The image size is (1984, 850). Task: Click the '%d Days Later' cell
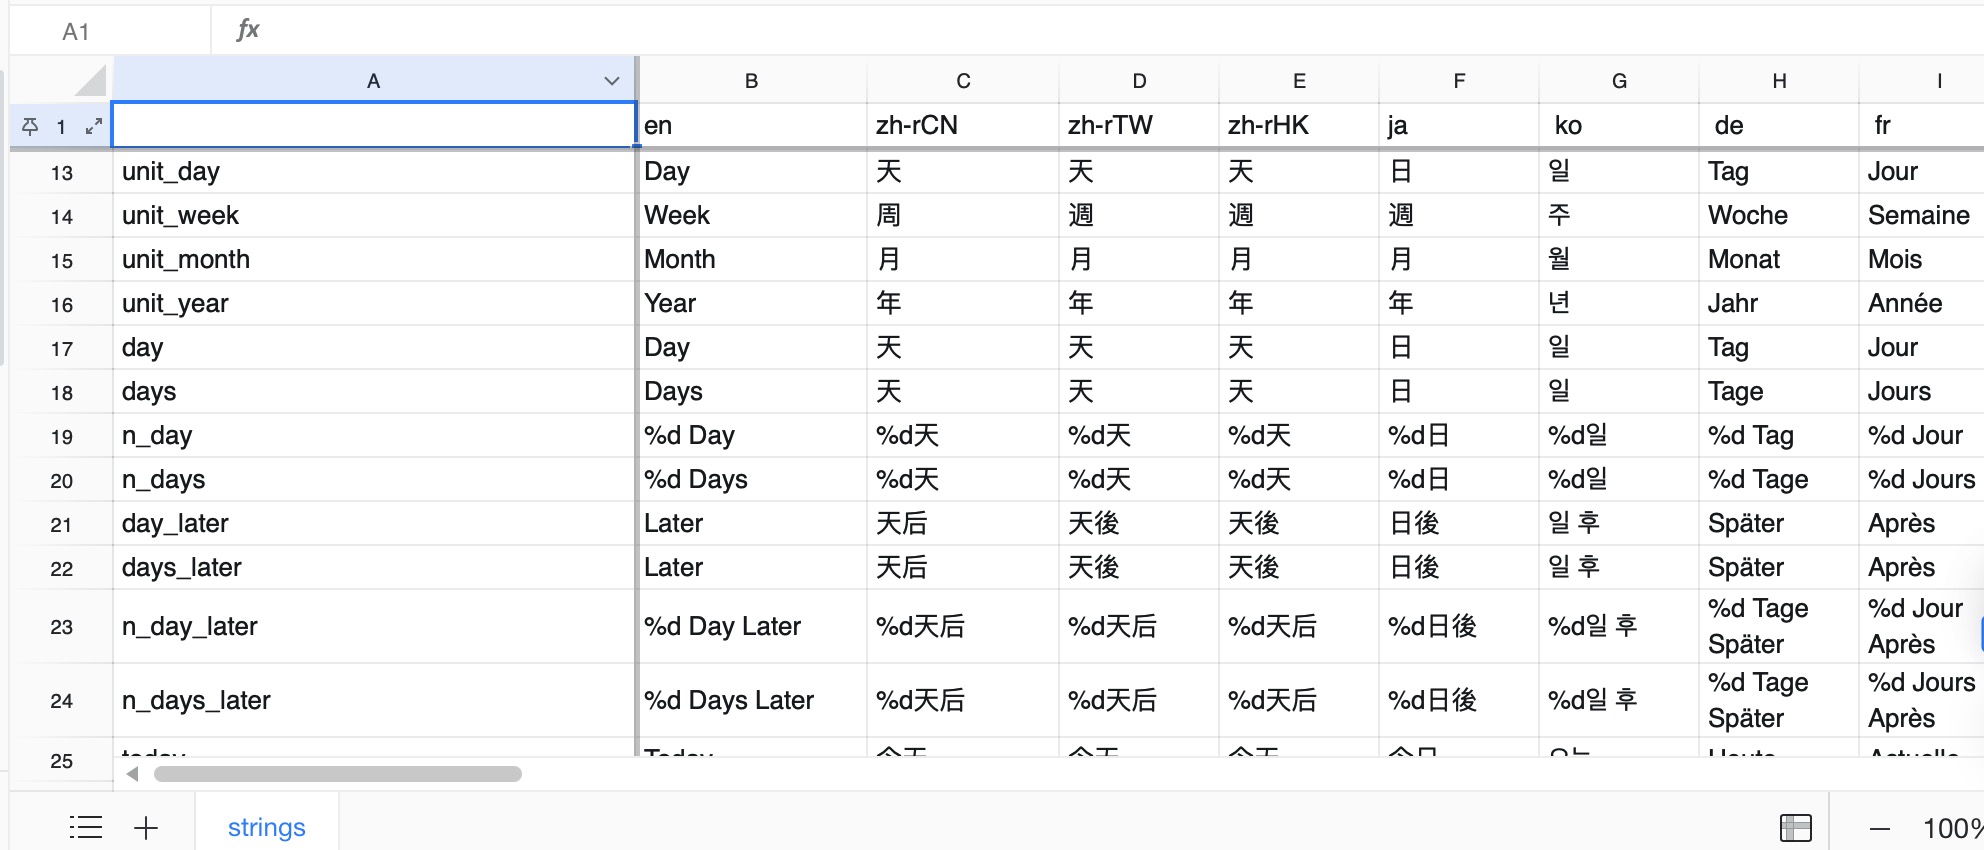point(752,700)
